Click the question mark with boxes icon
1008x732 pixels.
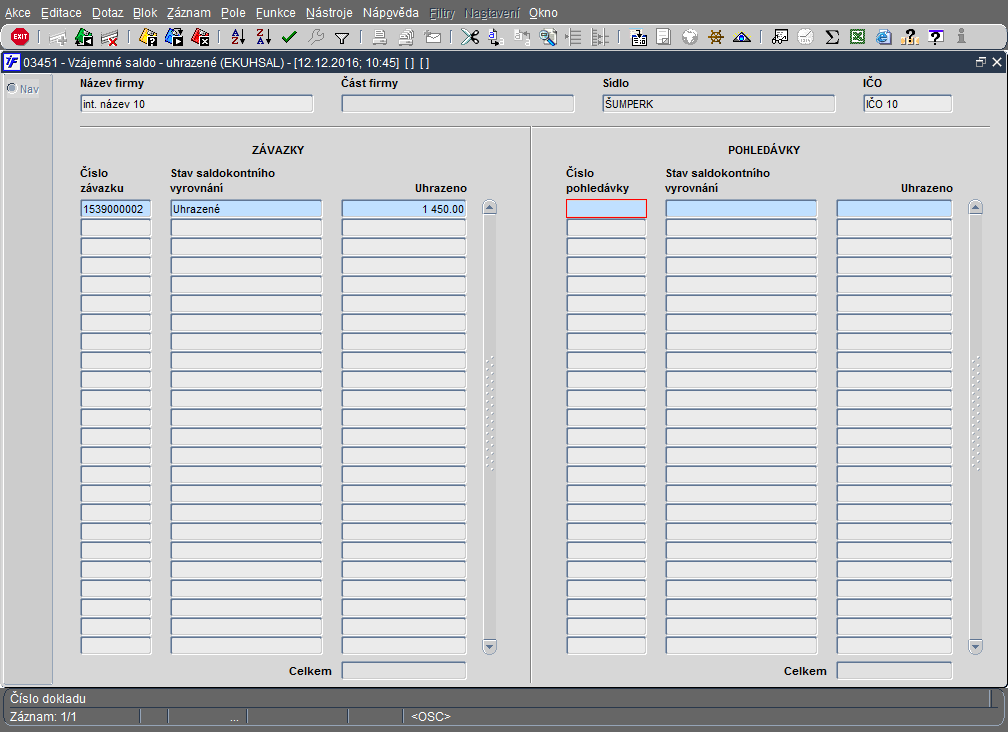pyautogui.click(x=910, y=37)
